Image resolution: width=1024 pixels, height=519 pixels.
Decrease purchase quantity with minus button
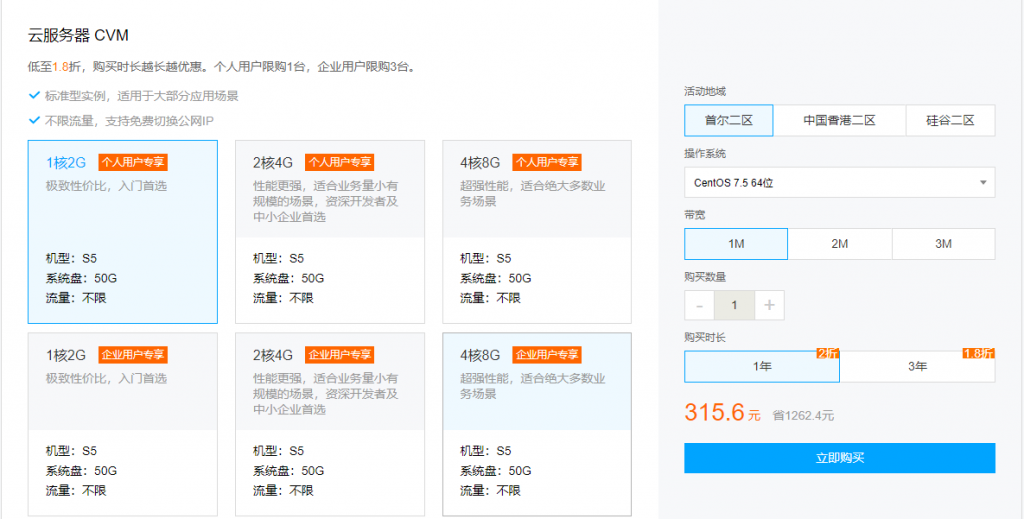tap(699, 305)
